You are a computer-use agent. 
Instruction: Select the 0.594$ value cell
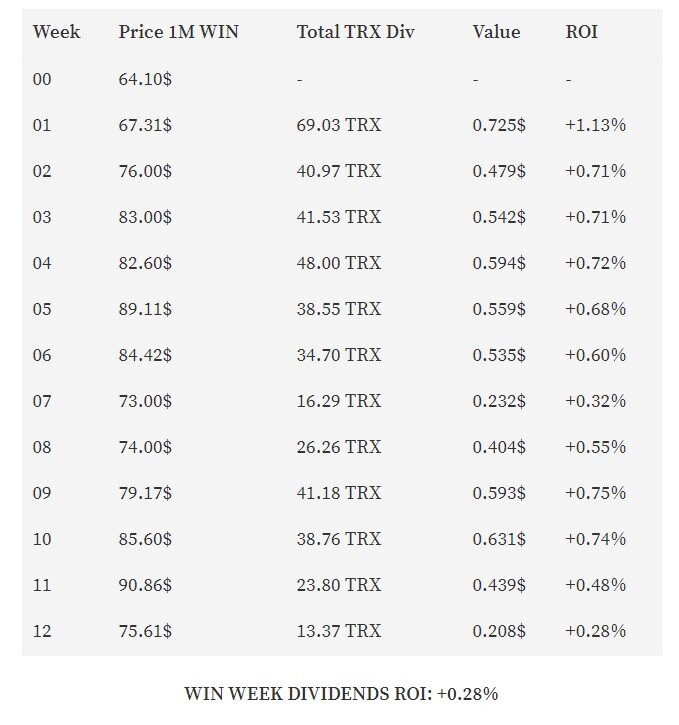pyautogui.click(x=499, y=263)
